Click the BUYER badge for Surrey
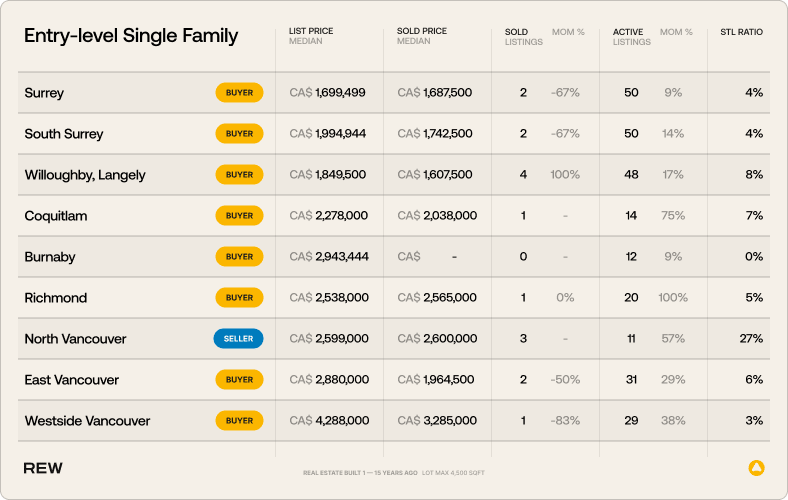Screen dimensions: 788x500 239,92
